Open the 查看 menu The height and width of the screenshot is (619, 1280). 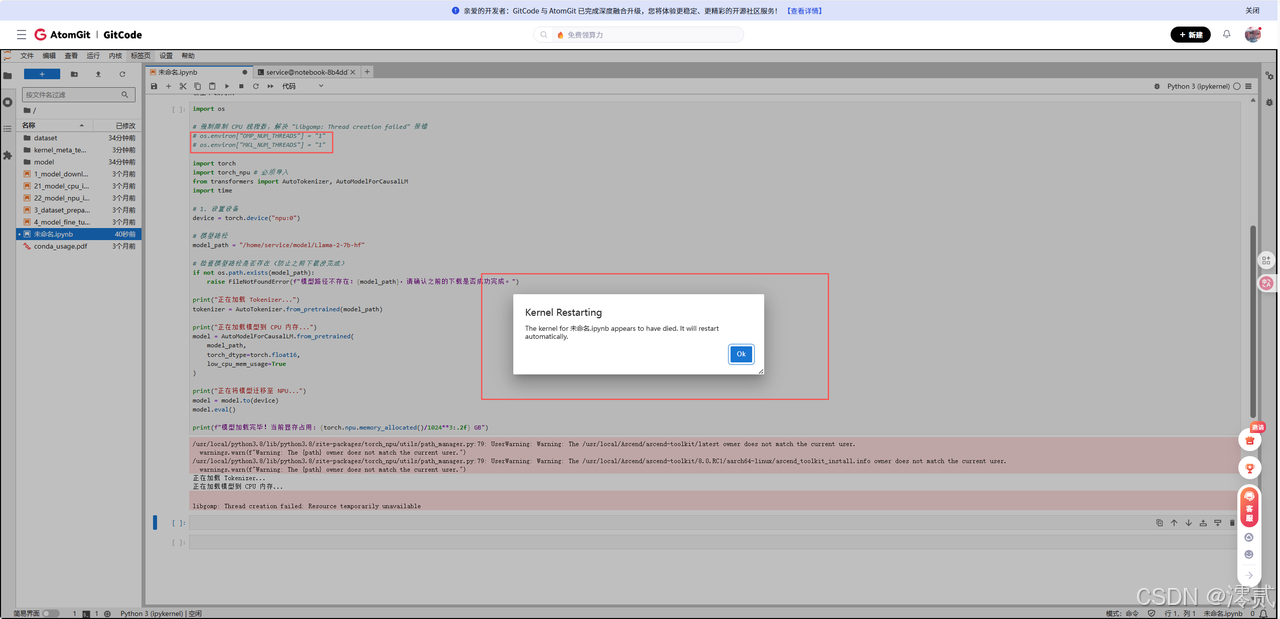(71, 56)
